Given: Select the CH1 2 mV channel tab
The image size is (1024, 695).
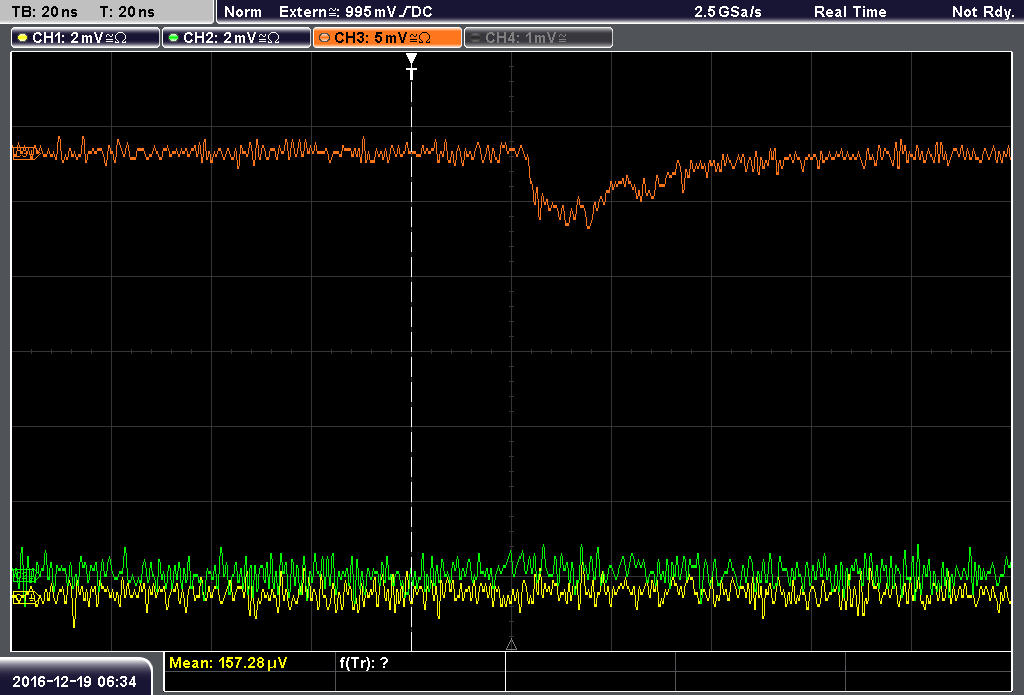Looking at the screenshot, I should [86, 38].
